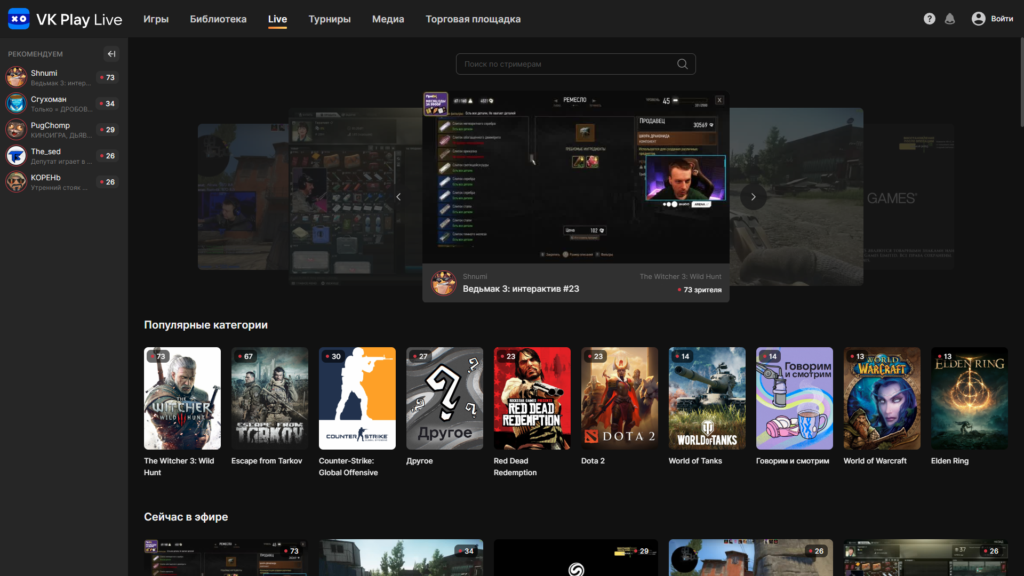The width and height of the screenshot is (1024, 576).
Task: Collapse the recommended sidebar with arrow icon
Action: [x=112, y=54]
